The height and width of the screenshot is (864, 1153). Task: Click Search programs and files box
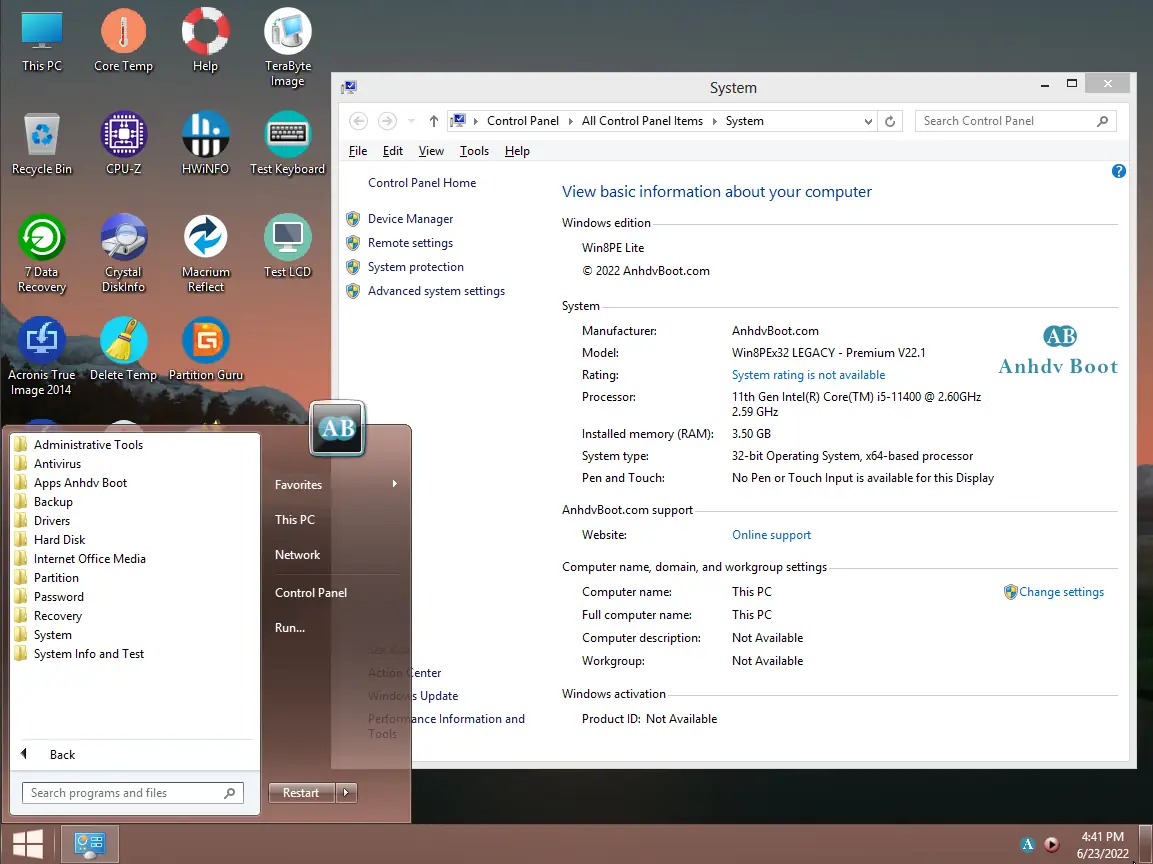(x=133, y=793)
